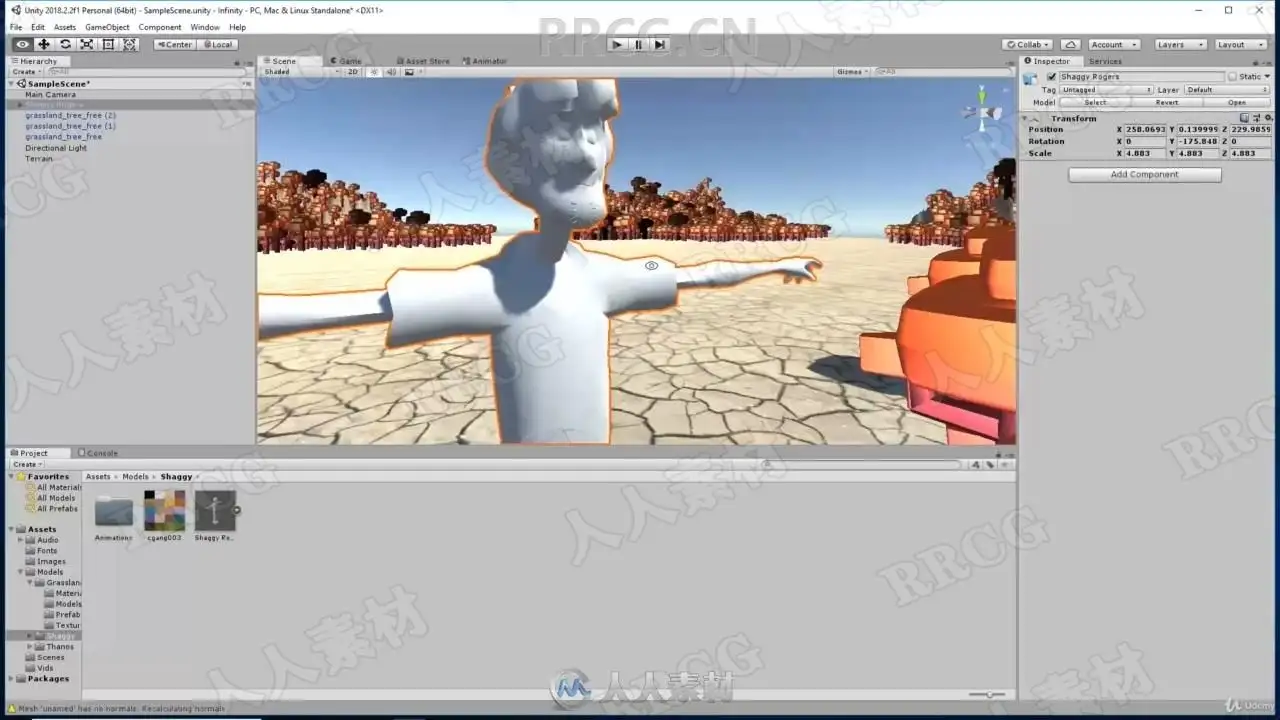
Task: Click the model Open button
Action: click(x=1237, y=102)
